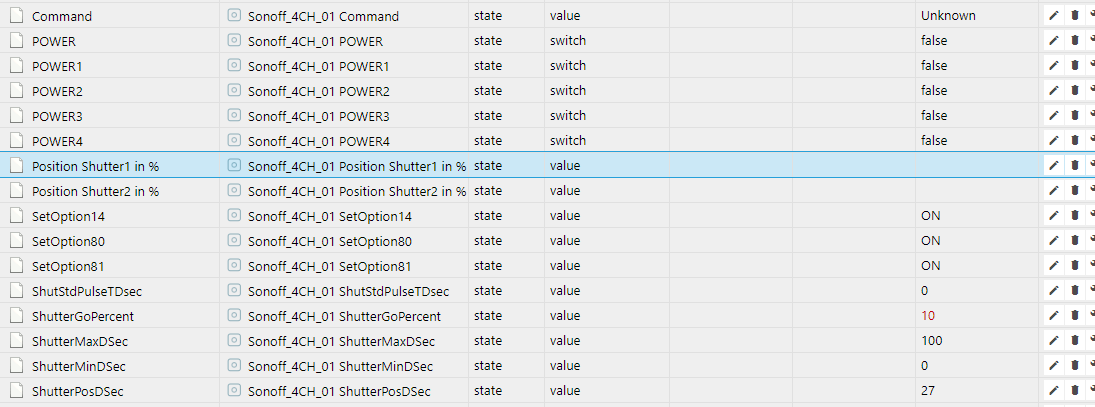Delete ShutStdPulseTDsec with trash icon

coord(1075,291)
